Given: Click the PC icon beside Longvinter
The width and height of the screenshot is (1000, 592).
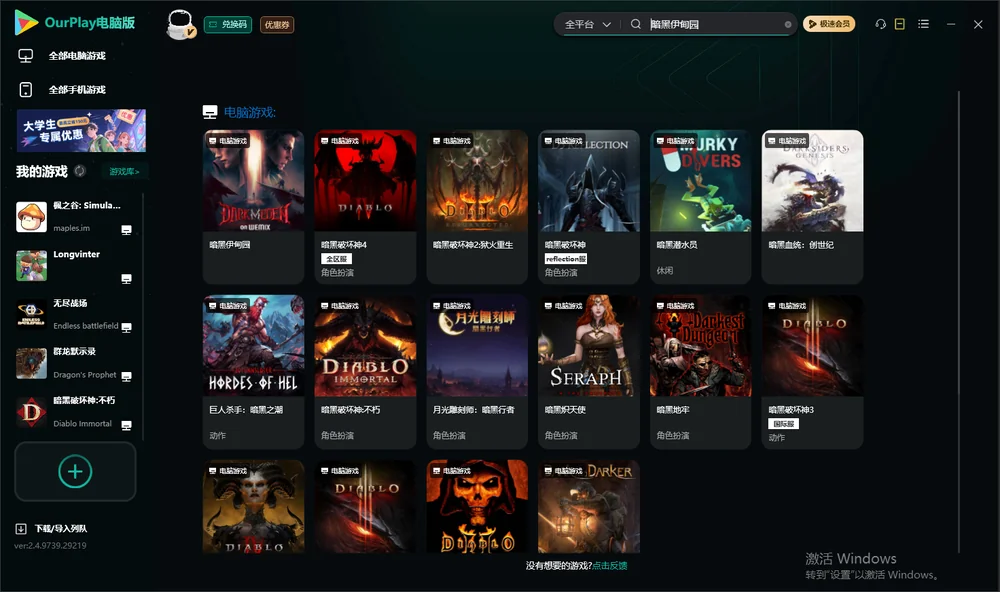Looking at the screenshot, I should pyautogui.click(x=126, y=279).
